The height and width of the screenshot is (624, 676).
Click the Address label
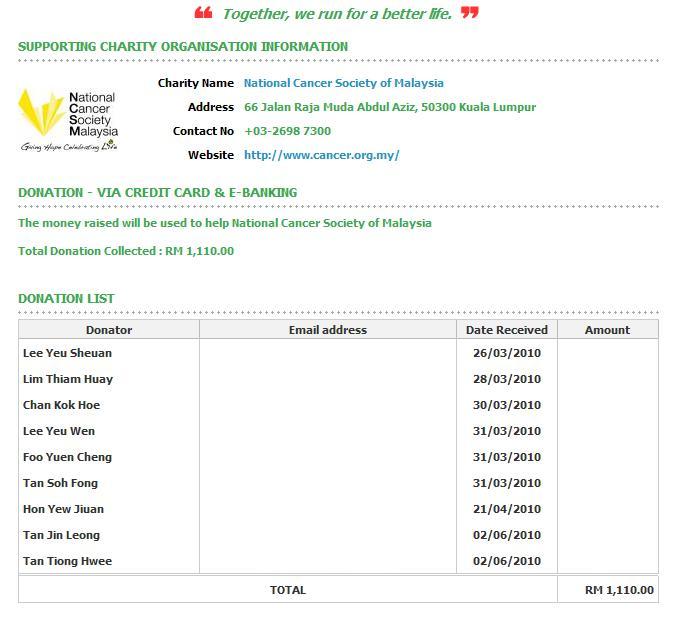211,107
